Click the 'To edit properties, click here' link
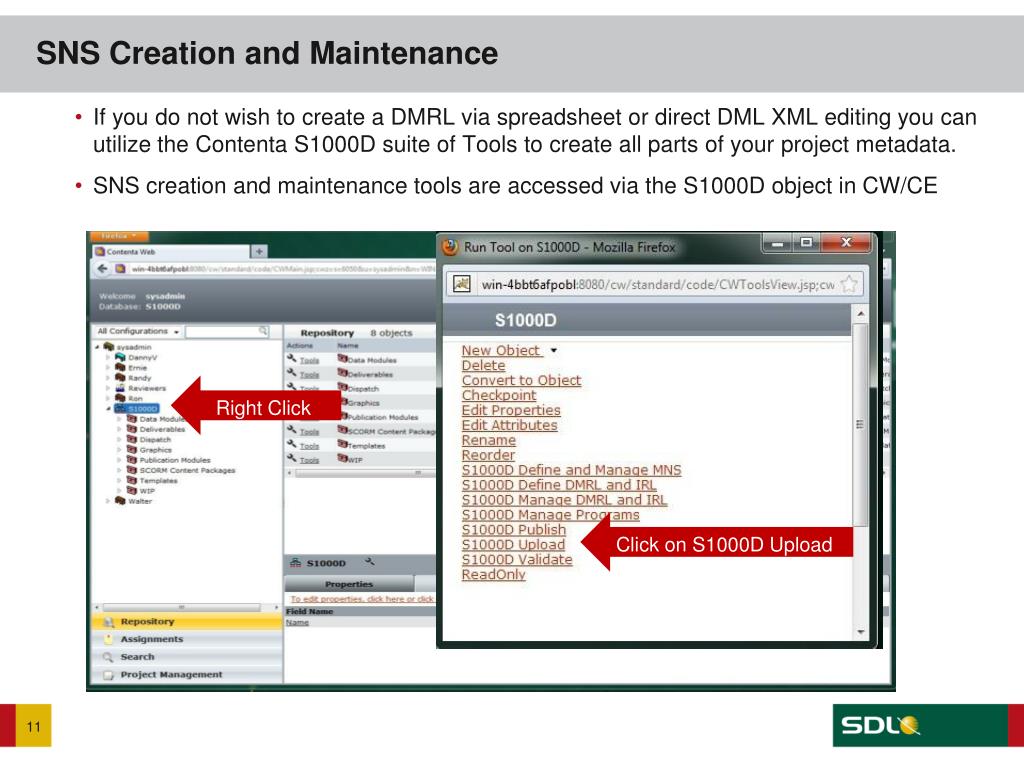1024x768 pixels. pos(362,599)
